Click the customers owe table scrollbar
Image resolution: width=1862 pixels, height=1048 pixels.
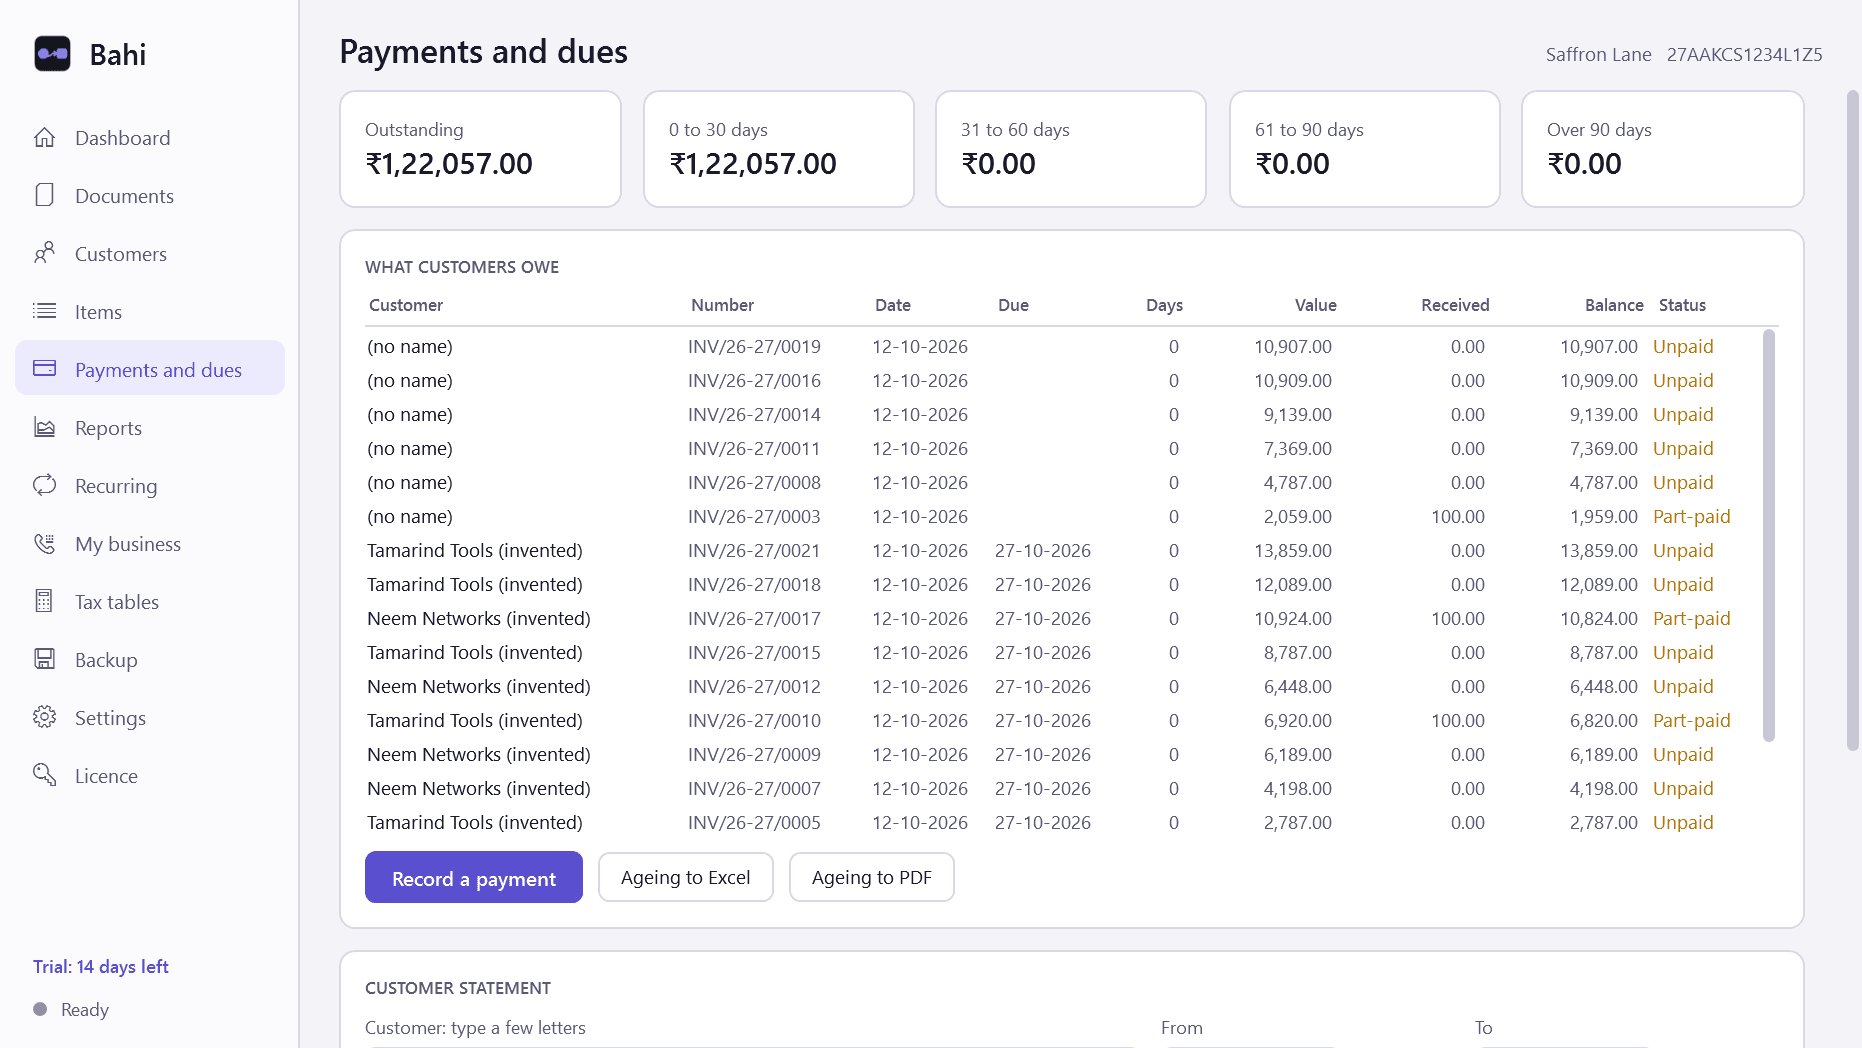pyautogui.click(x=1769, y=536)
